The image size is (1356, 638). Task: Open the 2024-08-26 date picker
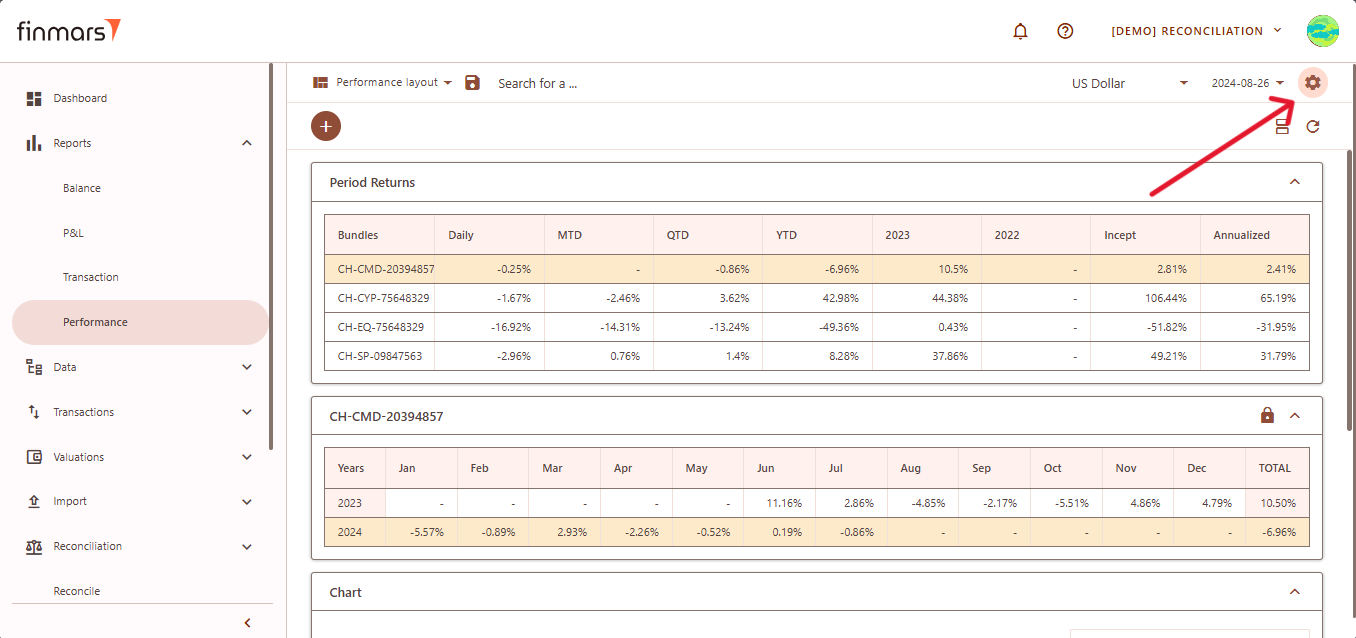pos(1247,83)
